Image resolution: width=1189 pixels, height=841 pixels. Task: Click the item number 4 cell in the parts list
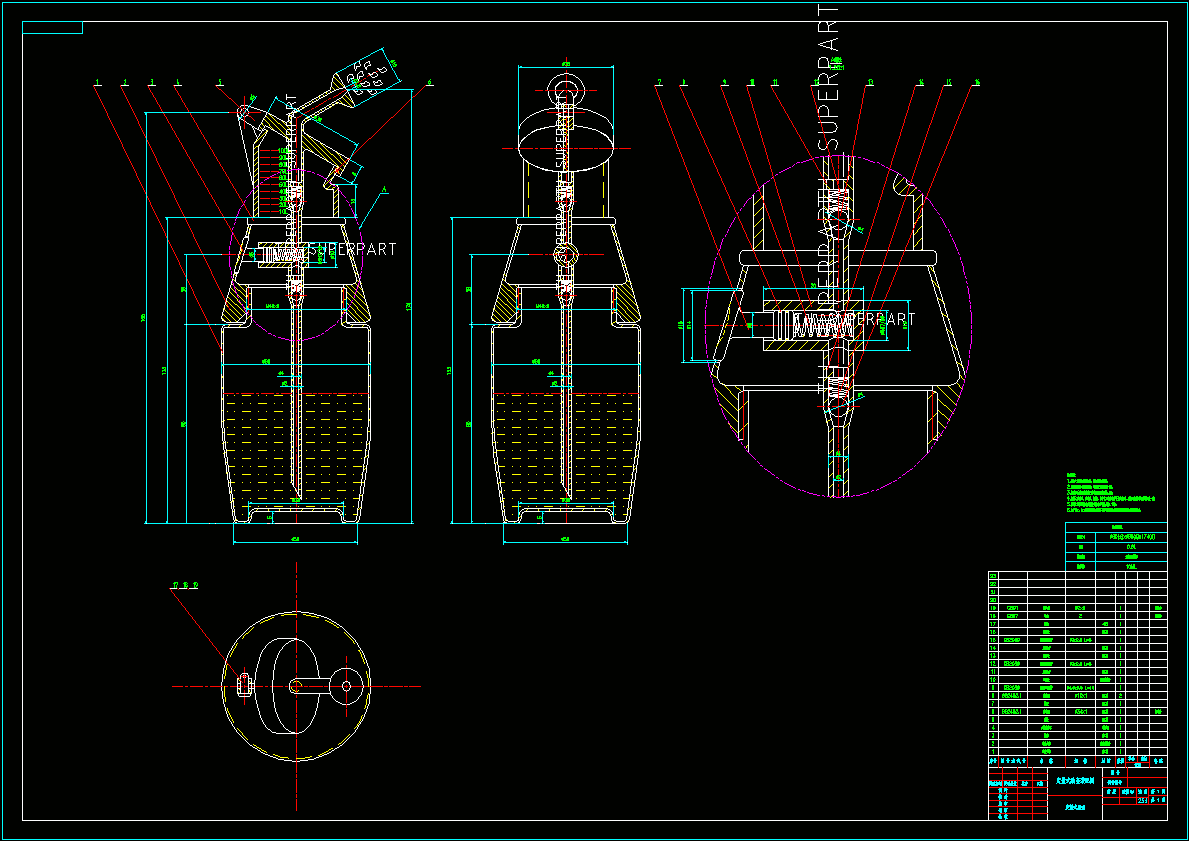pos(993,727)
